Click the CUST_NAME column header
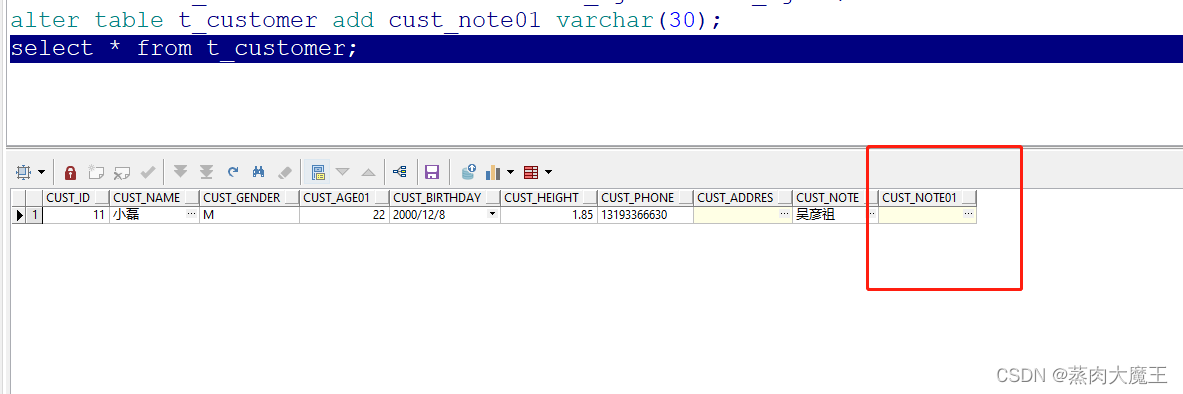 coord(155,198)
